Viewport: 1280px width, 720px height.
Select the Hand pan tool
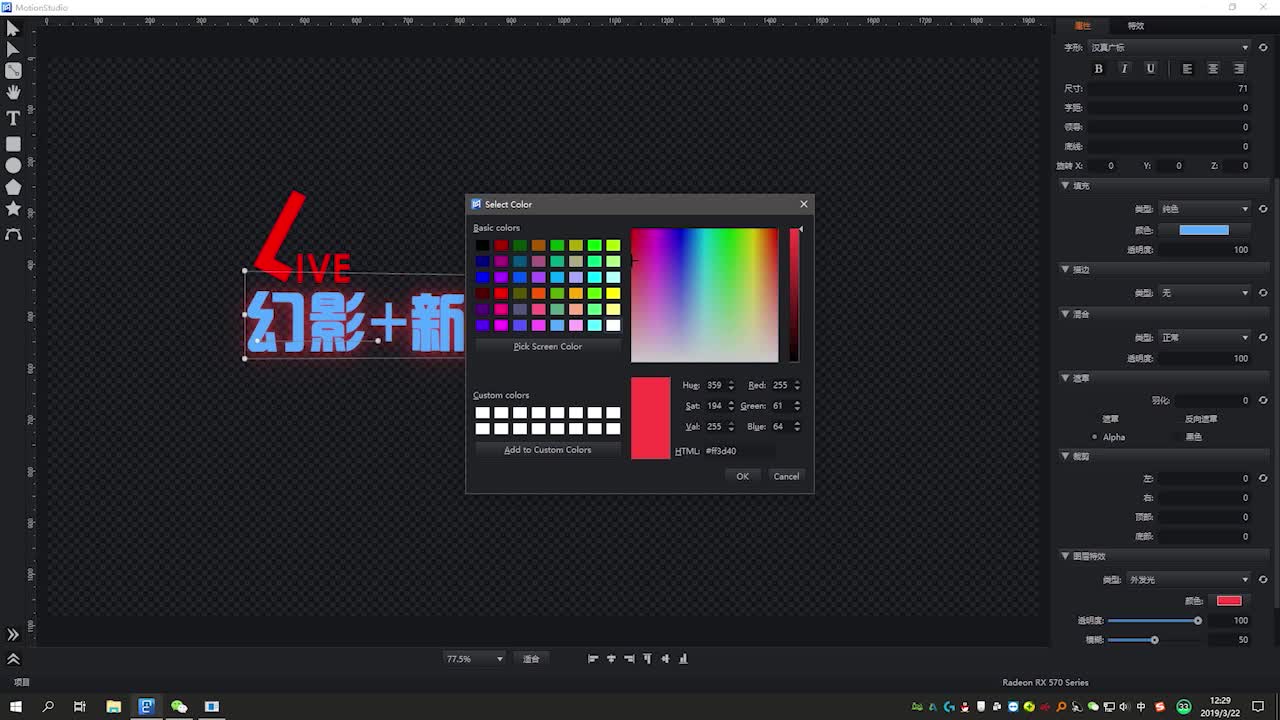click(13, 93)
